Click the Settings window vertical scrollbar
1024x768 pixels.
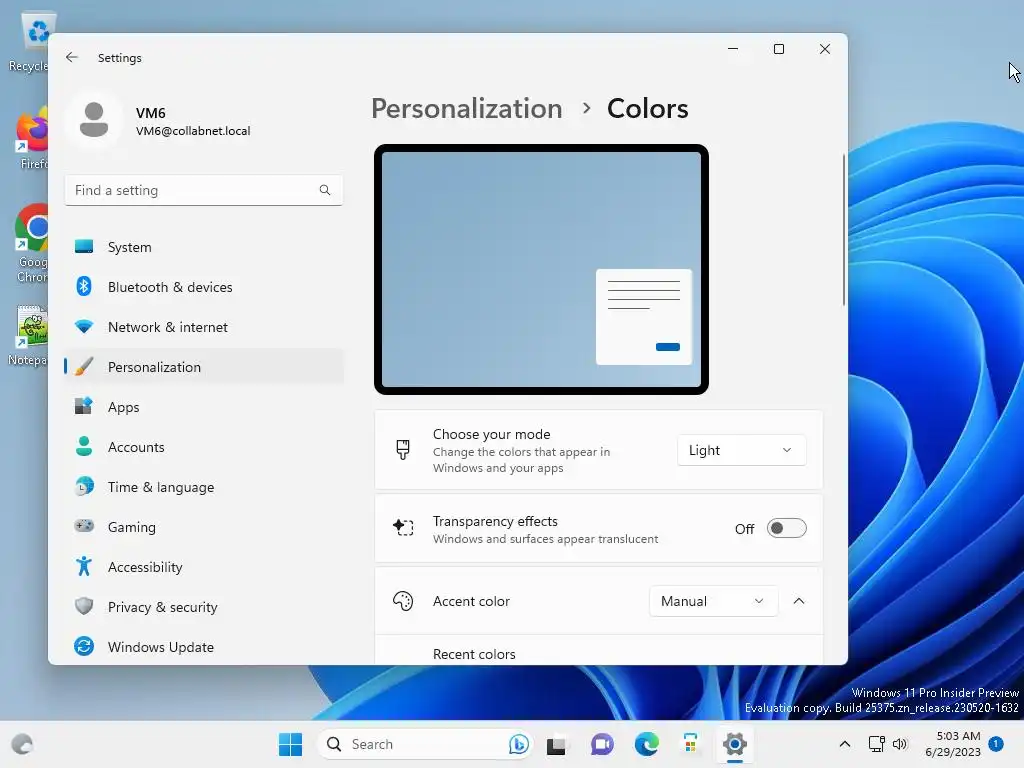(x=844, y=229)
